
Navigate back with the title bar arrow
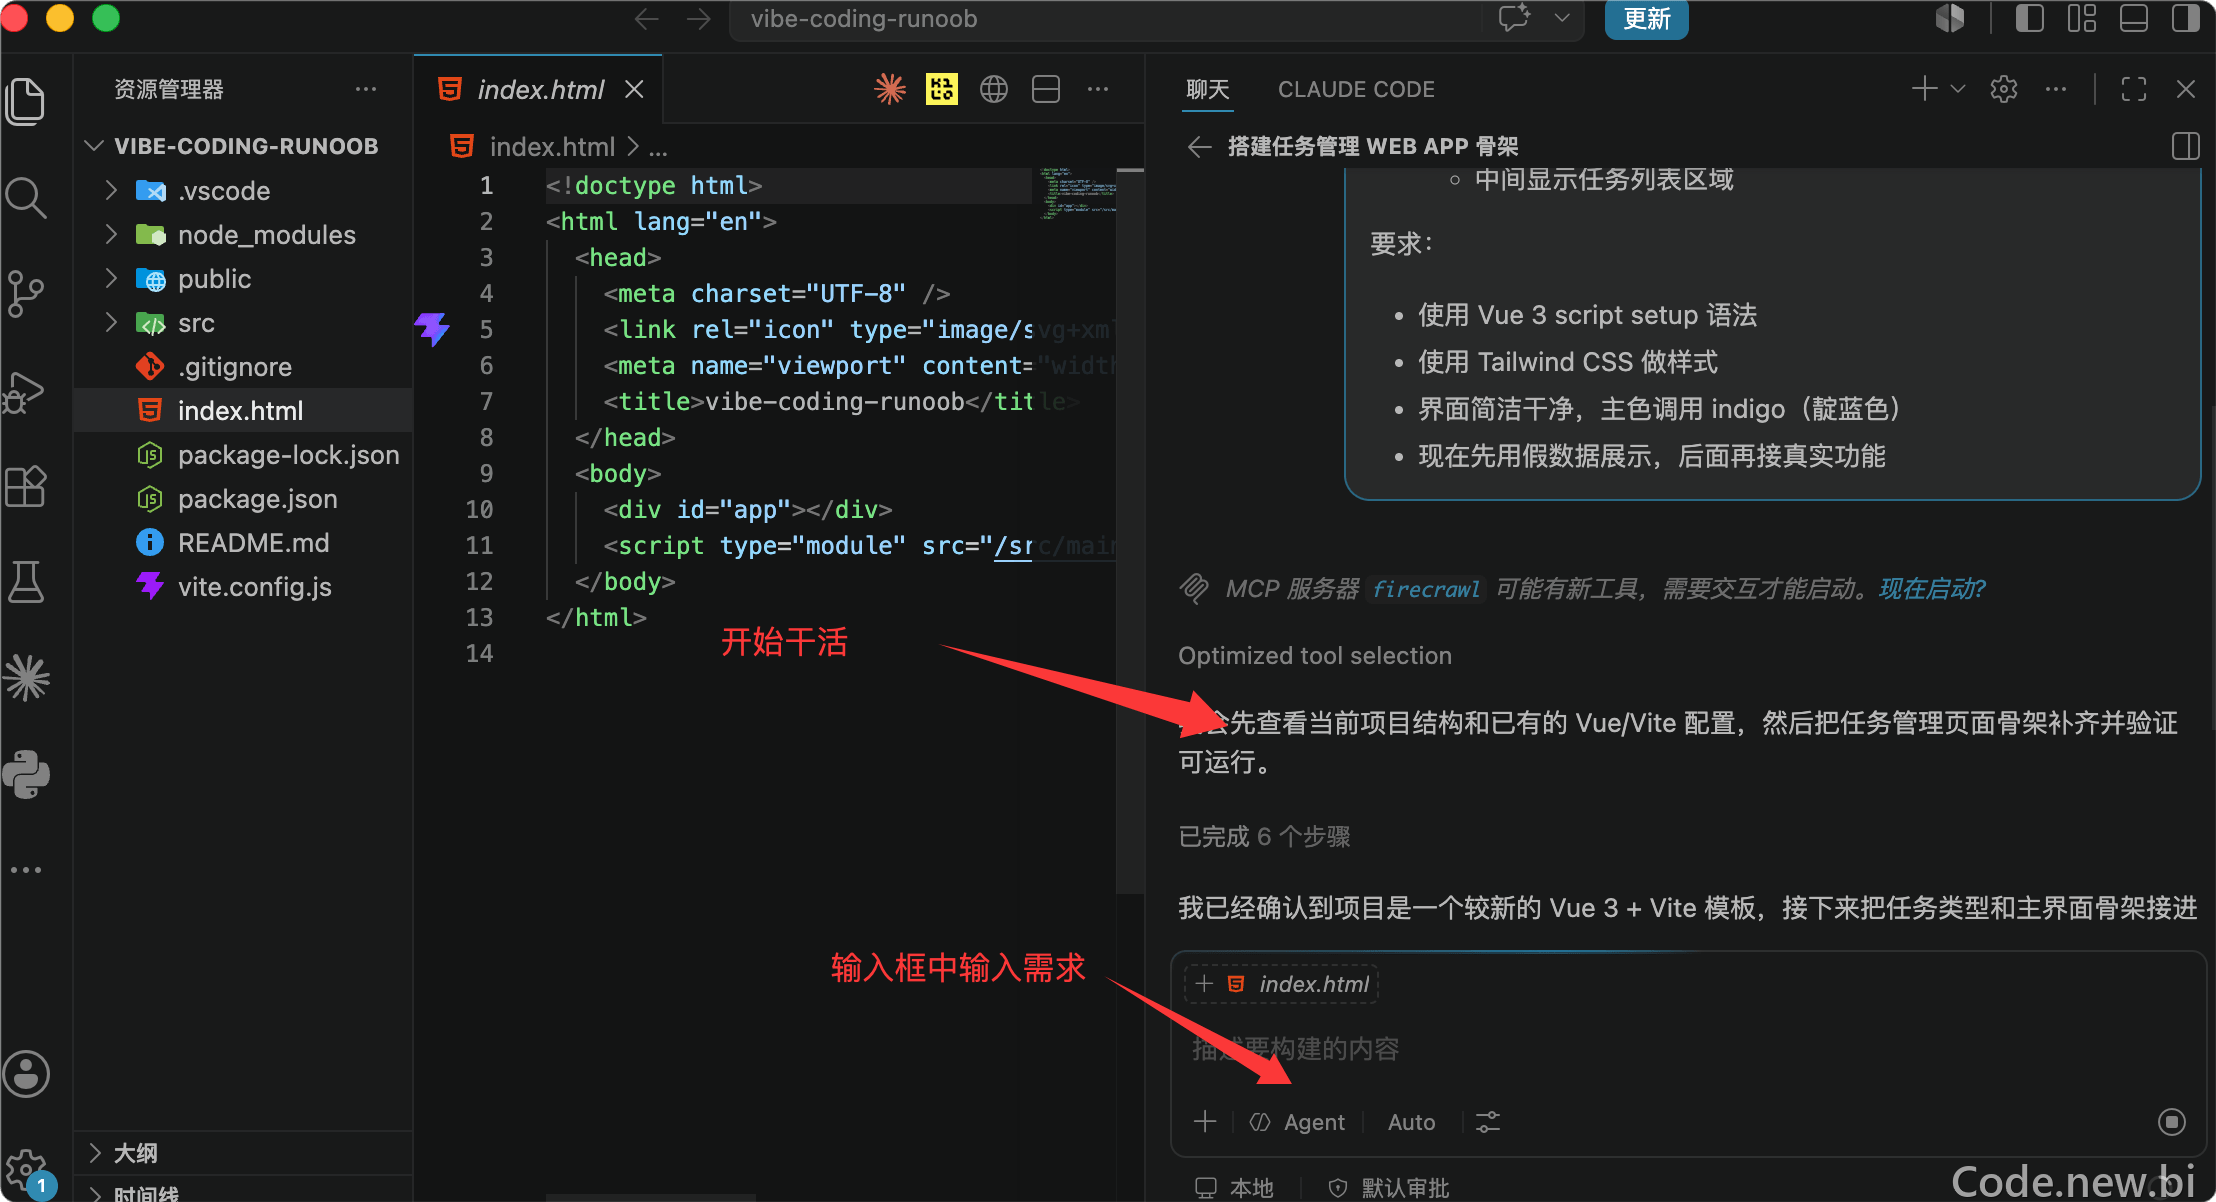pos(647,19)
